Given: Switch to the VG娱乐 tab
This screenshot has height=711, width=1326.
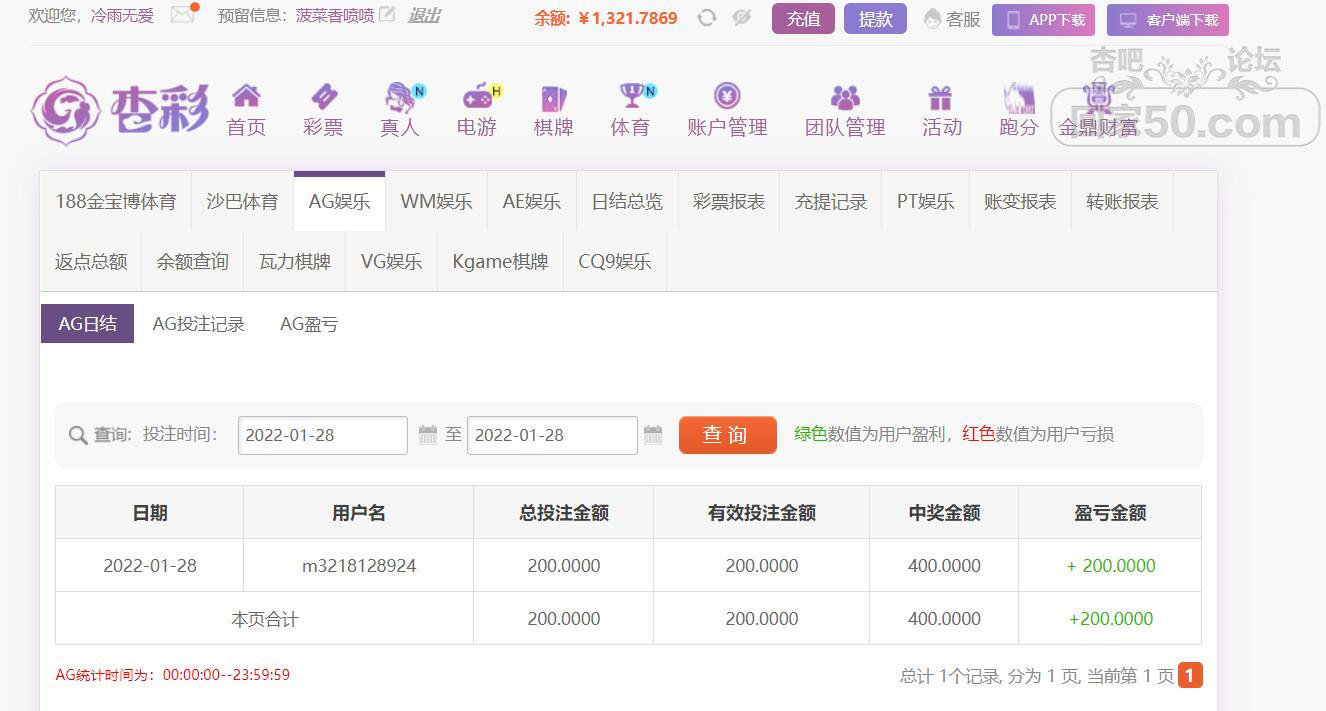Looking at the screenshot, I should [x=391, y=261].
